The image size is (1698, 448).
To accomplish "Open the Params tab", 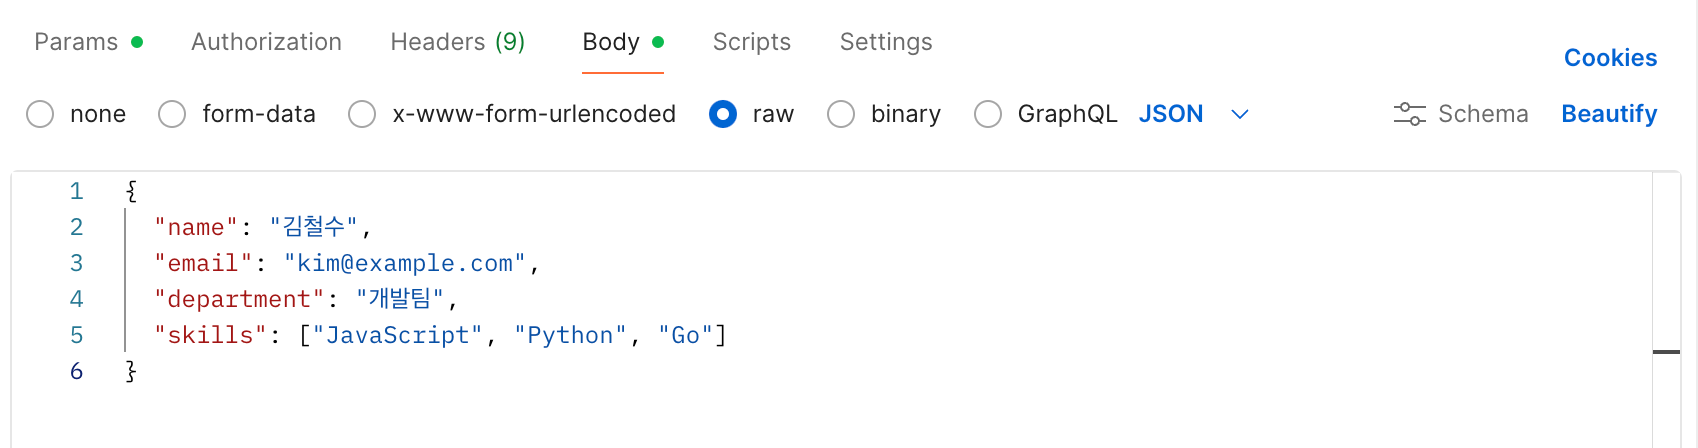I will [77, 42].
